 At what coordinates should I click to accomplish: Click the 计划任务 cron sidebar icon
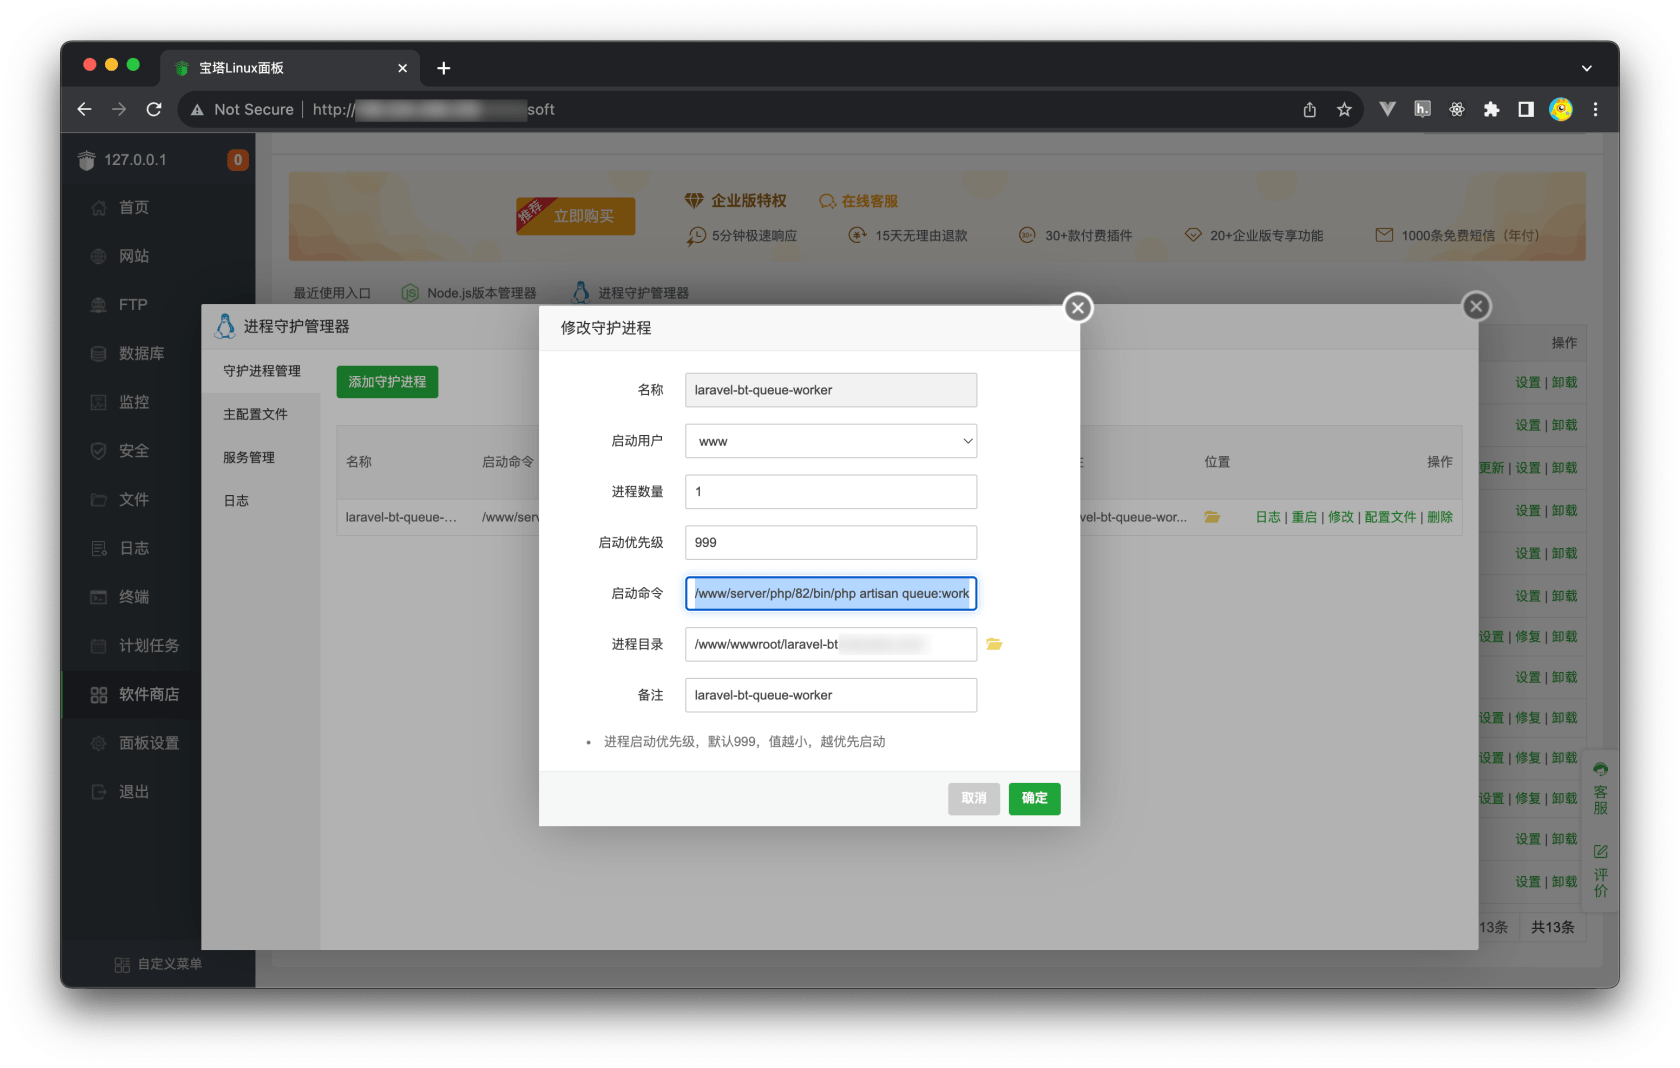[98, 646]
